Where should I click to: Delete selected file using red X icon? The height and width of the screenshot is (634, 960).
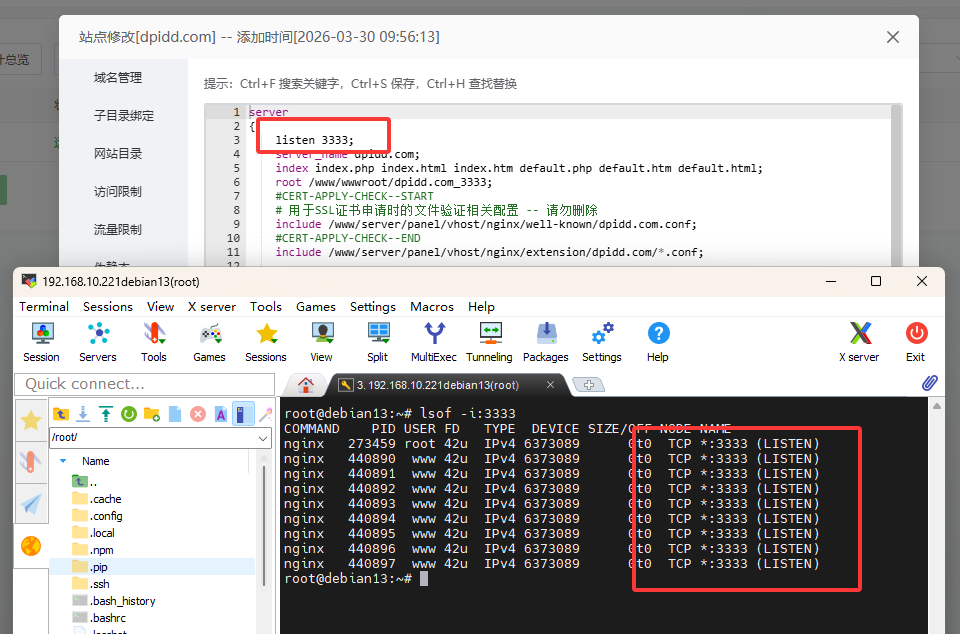pyautogui.click(x=198, y=414)
